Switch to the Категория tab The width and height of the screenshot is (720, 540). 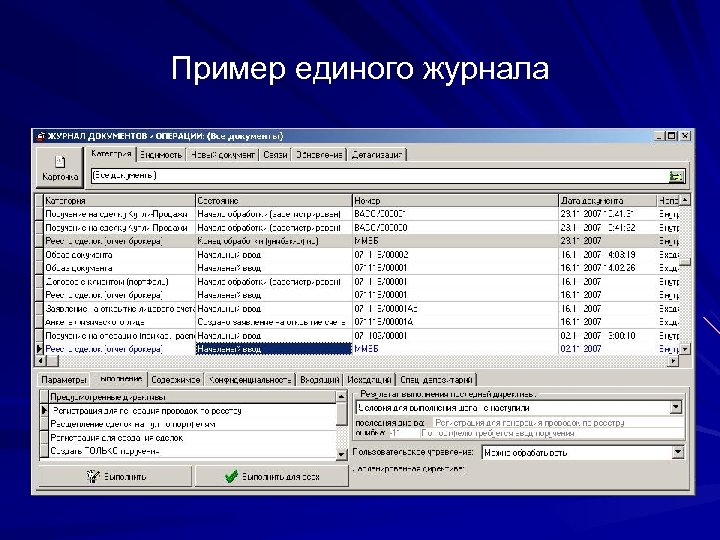click(x=111, y=154)
